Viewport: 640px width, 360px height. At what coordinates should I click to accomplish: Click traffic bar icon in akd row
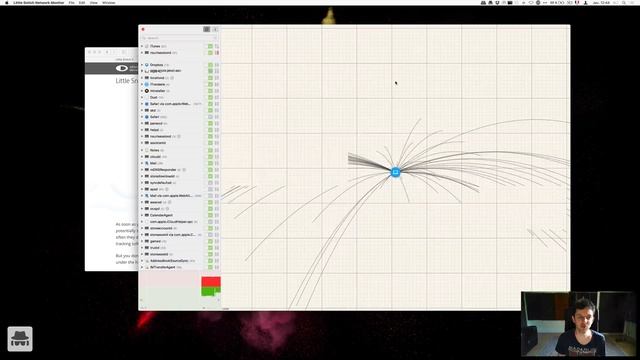click(217, 110)
